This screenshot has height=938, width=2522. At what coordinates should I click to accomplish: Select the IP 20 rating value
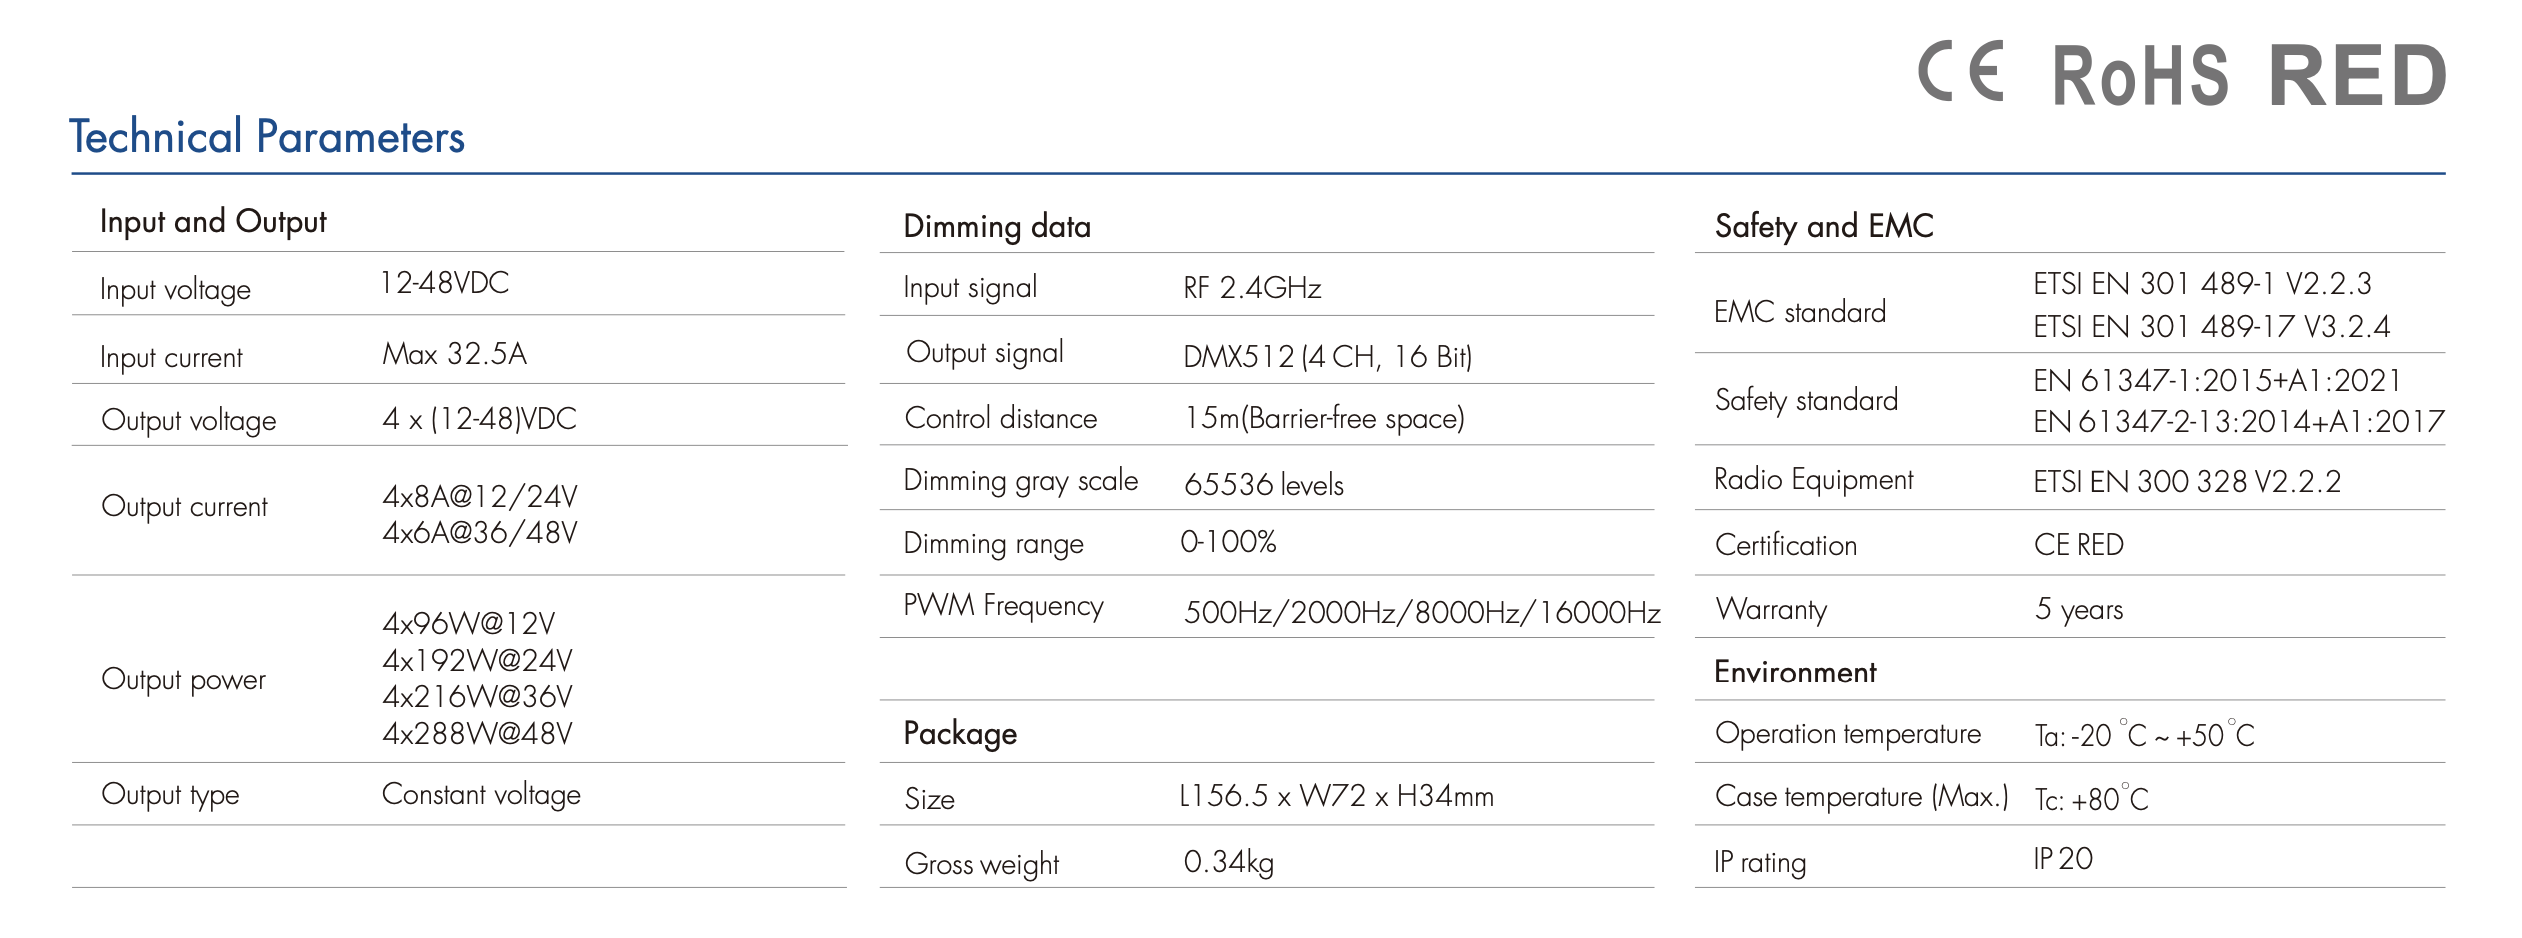(x=2062, y=859)
